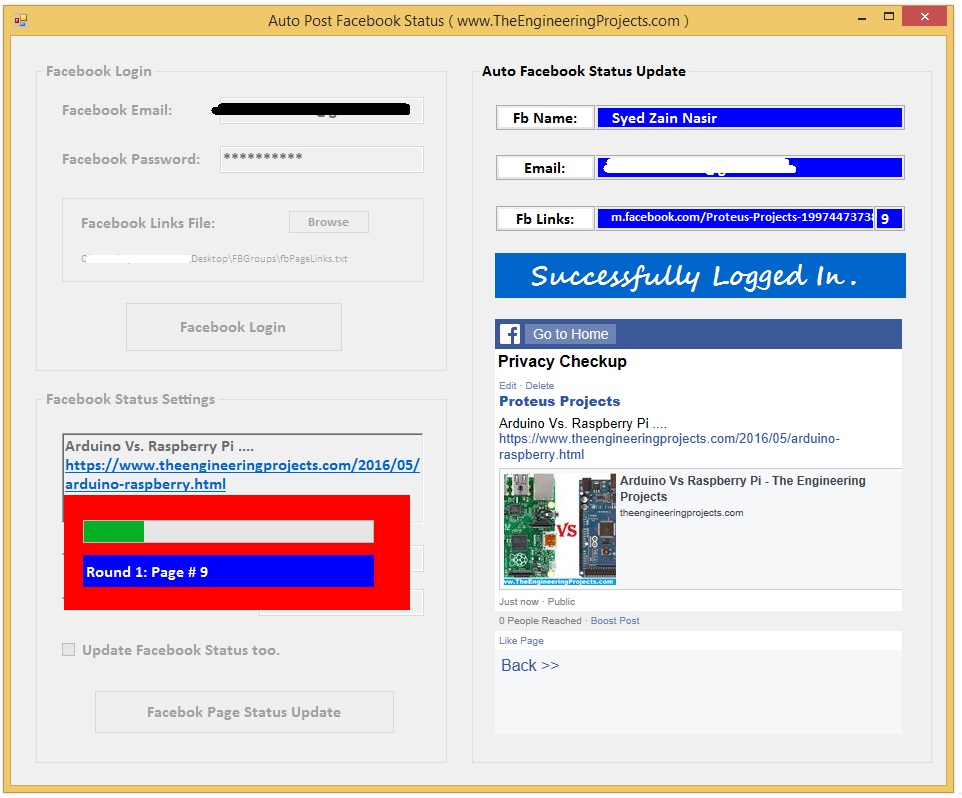Click the Fb Links: label
The height and width of the screenshot is (798, 962).
tap(545, 218)
